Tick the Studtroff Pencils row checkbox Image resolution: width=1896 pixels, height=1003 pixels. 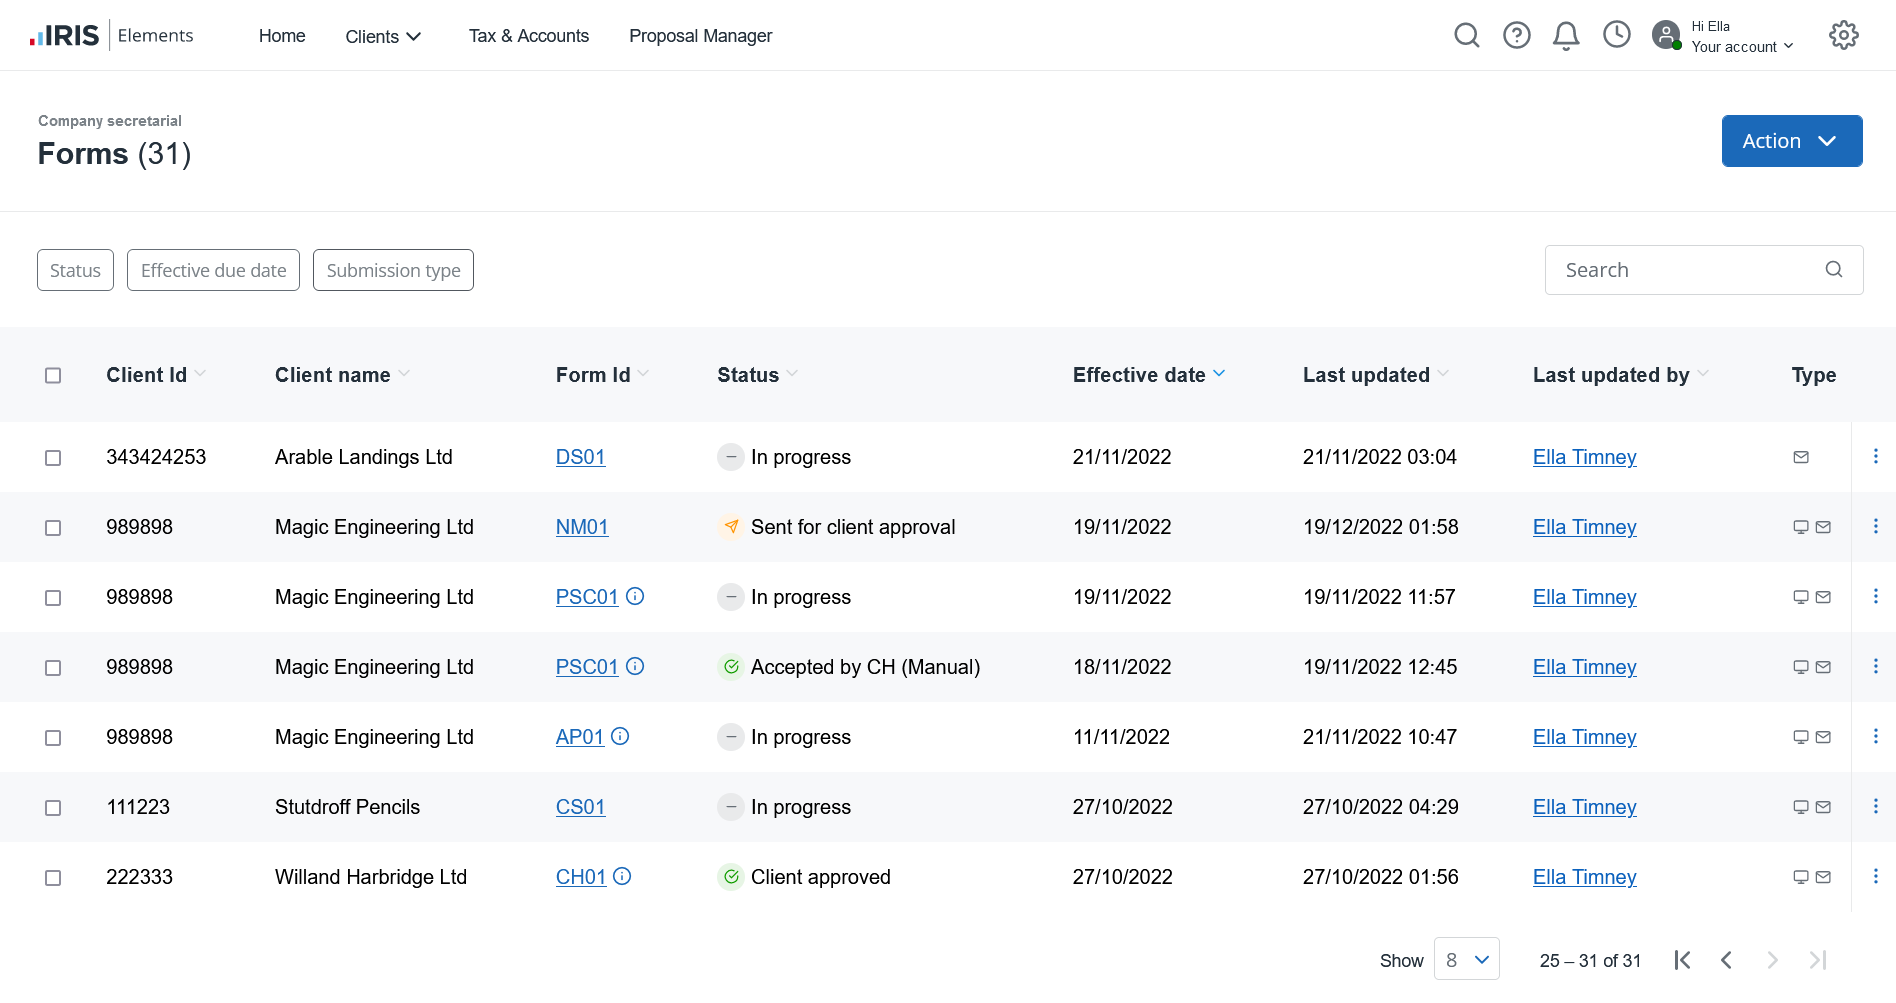tap(53, 808)
